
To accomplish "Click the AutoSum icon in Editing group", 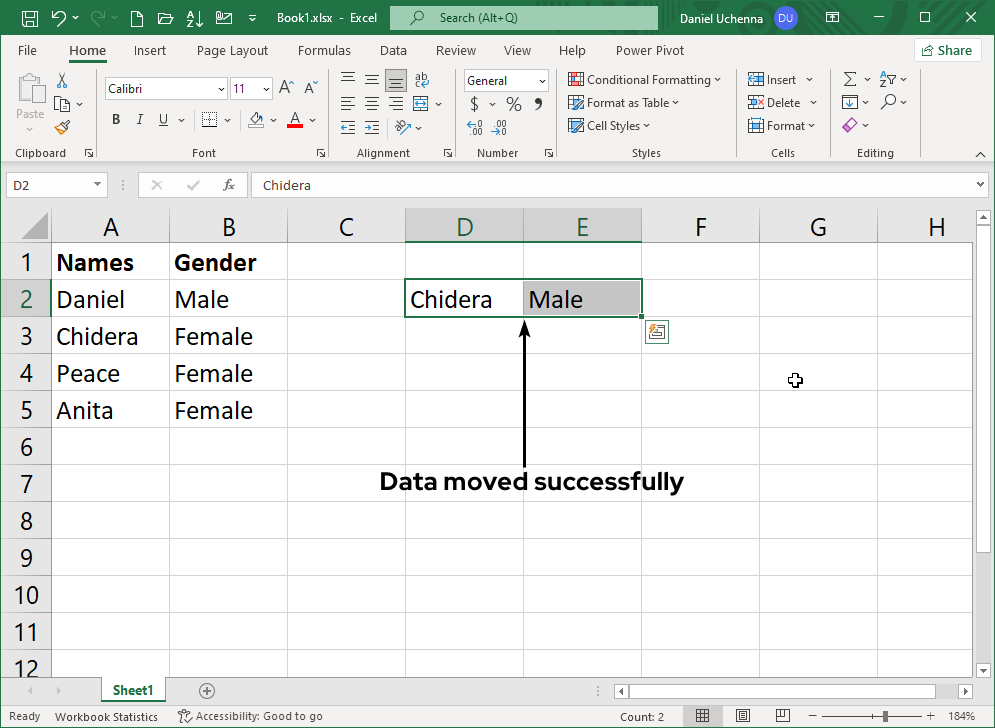I will tap(851, 78).
